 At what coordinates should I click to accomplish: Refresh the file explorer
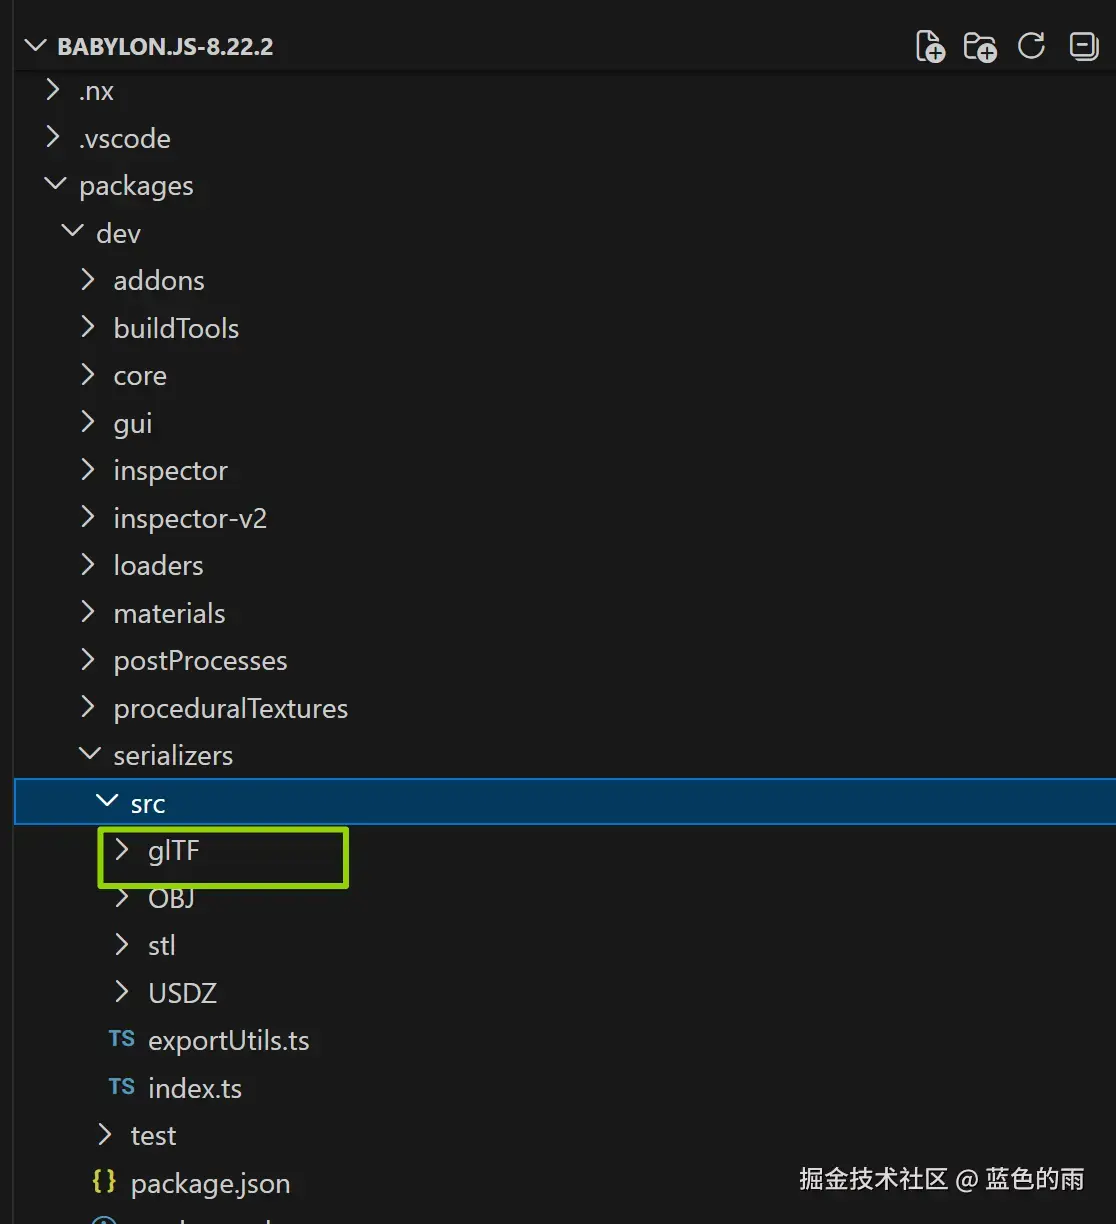[1031, 46]
